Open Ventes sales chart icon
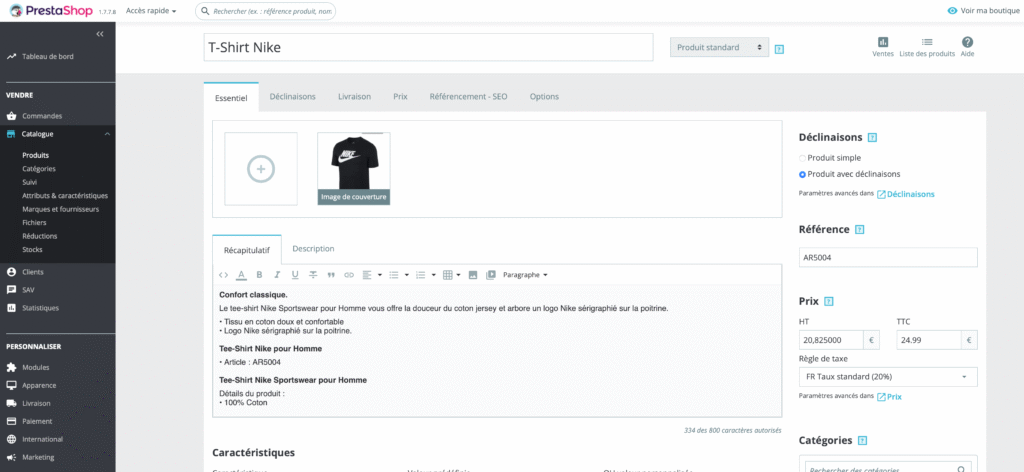 coord(883,47)
